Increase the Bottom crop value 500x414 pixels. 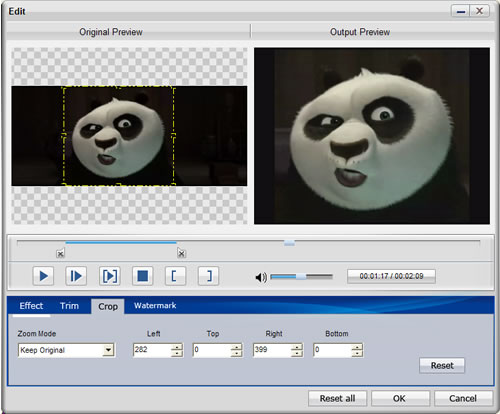click(357, 347)
